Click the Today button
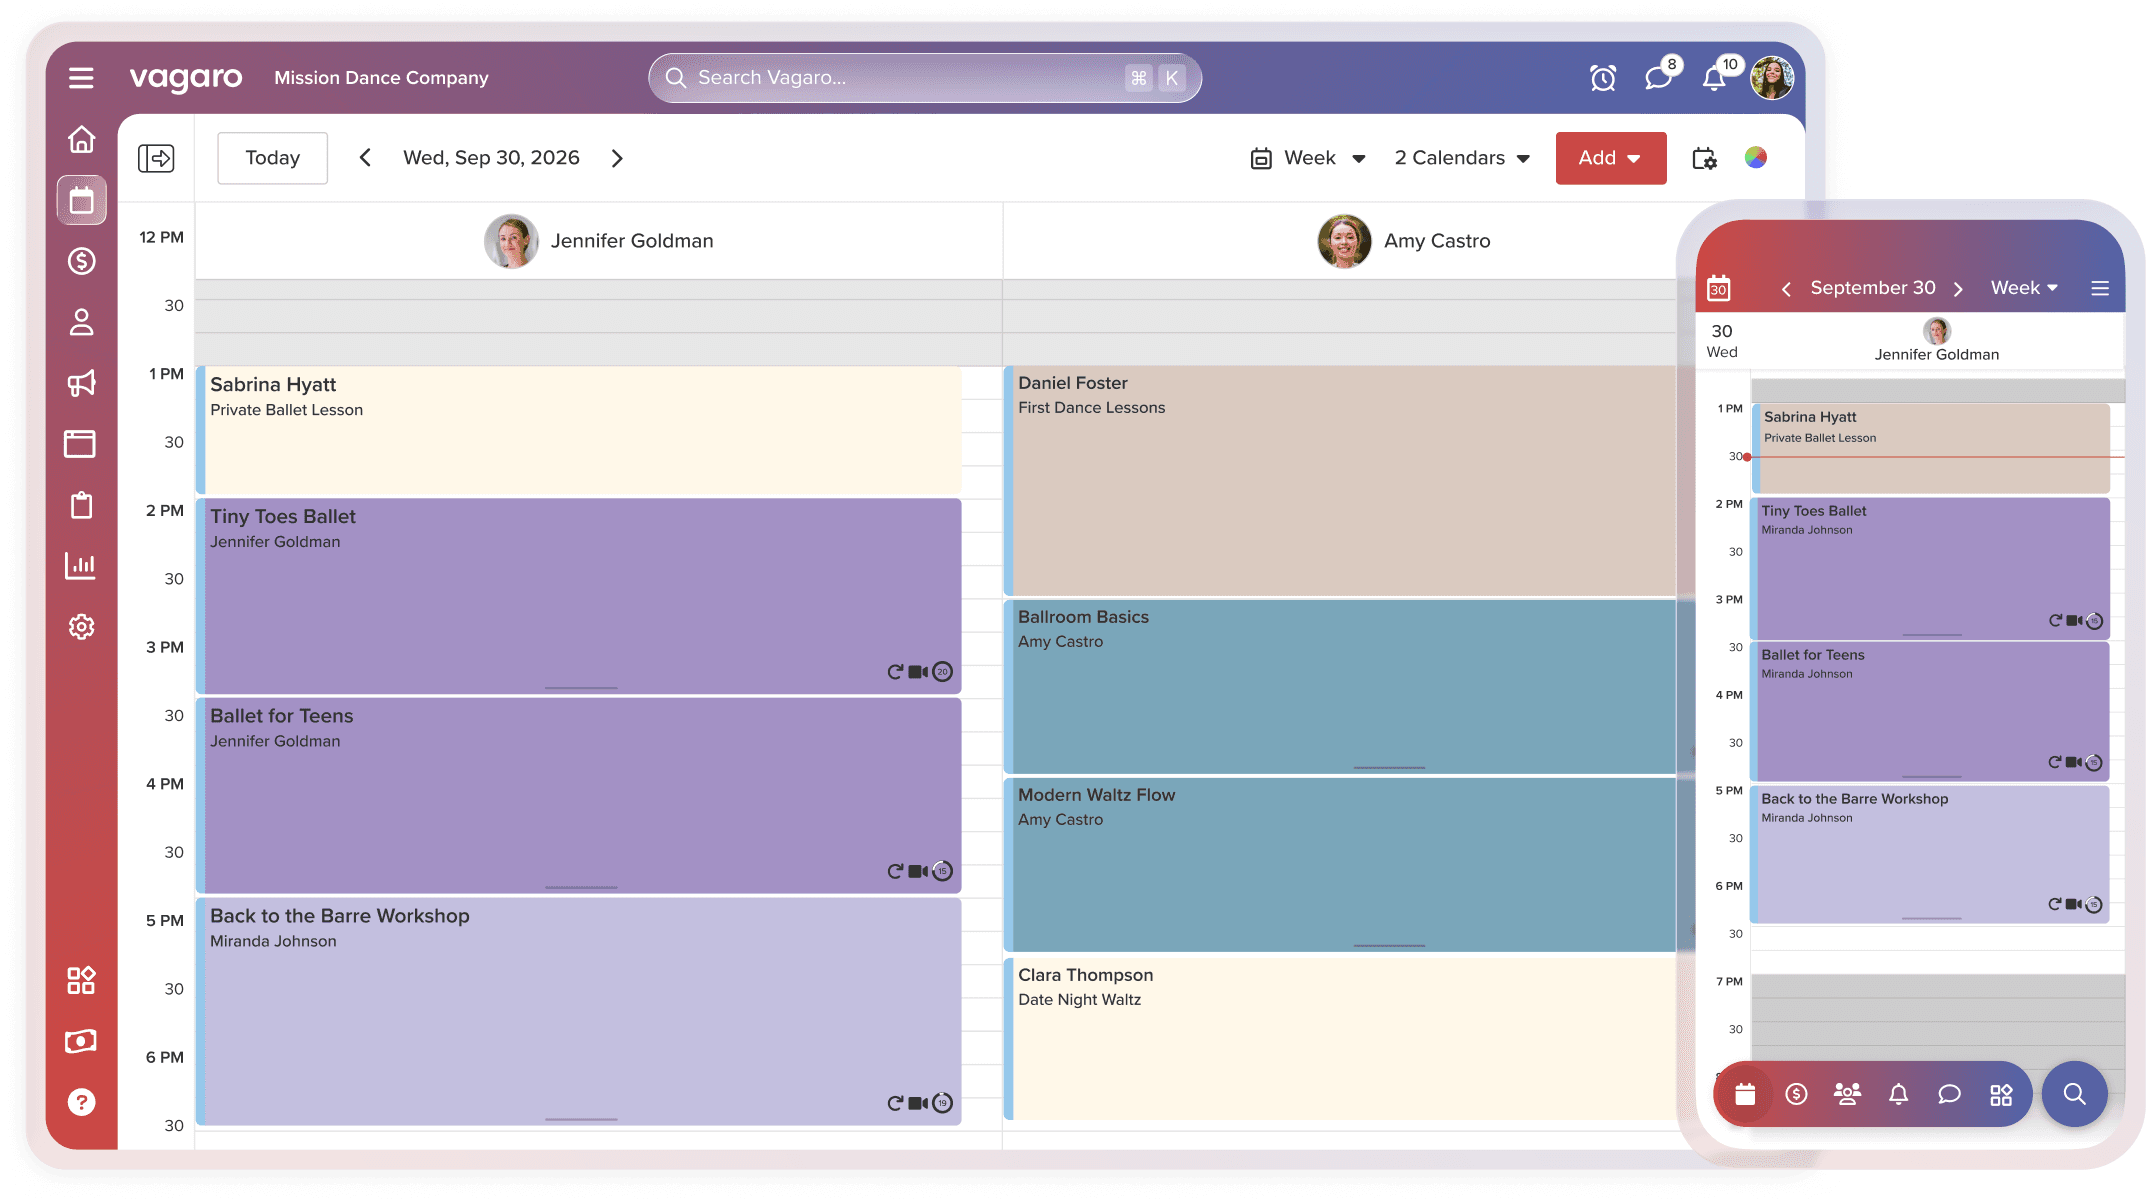2146x1200 pixels. (272, 158)
